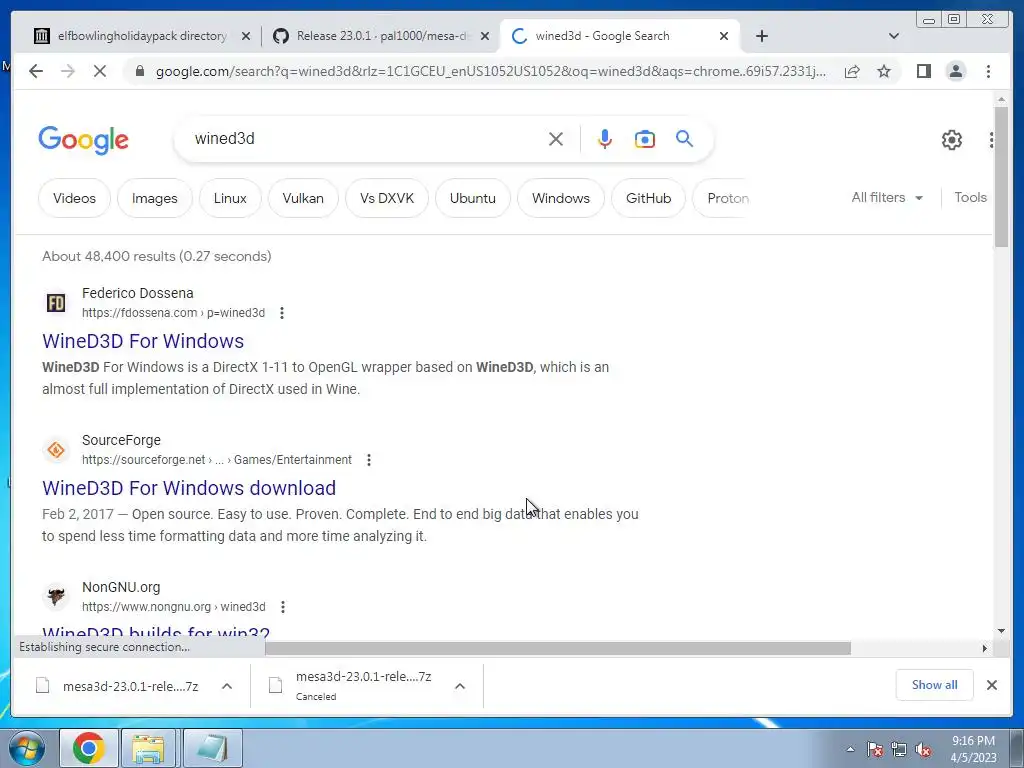The image size is (1024, 768).
Task: Filter results by Videos
Action: click(74, 198)
